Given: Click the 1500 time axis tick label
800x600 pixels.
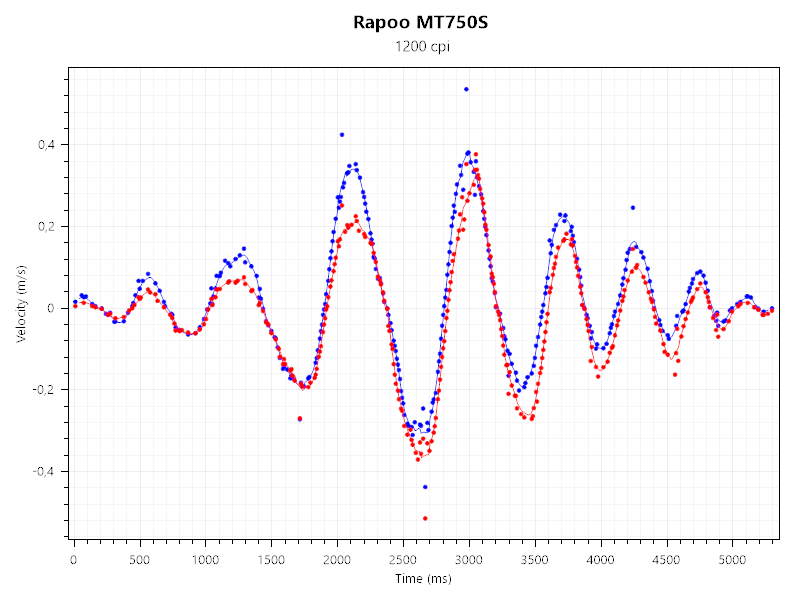Looking at the screenshot, I should click(x=271, y=560).
